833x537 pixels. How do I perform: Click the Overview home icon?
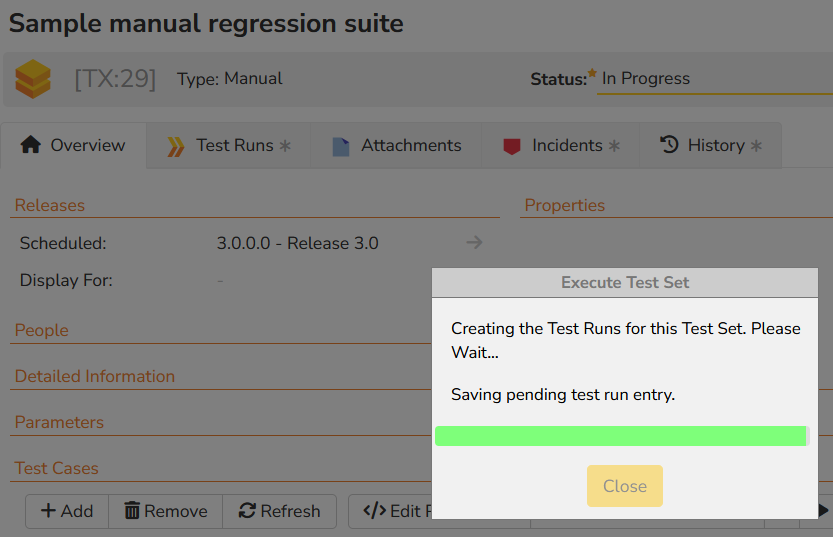pos(30,146)
